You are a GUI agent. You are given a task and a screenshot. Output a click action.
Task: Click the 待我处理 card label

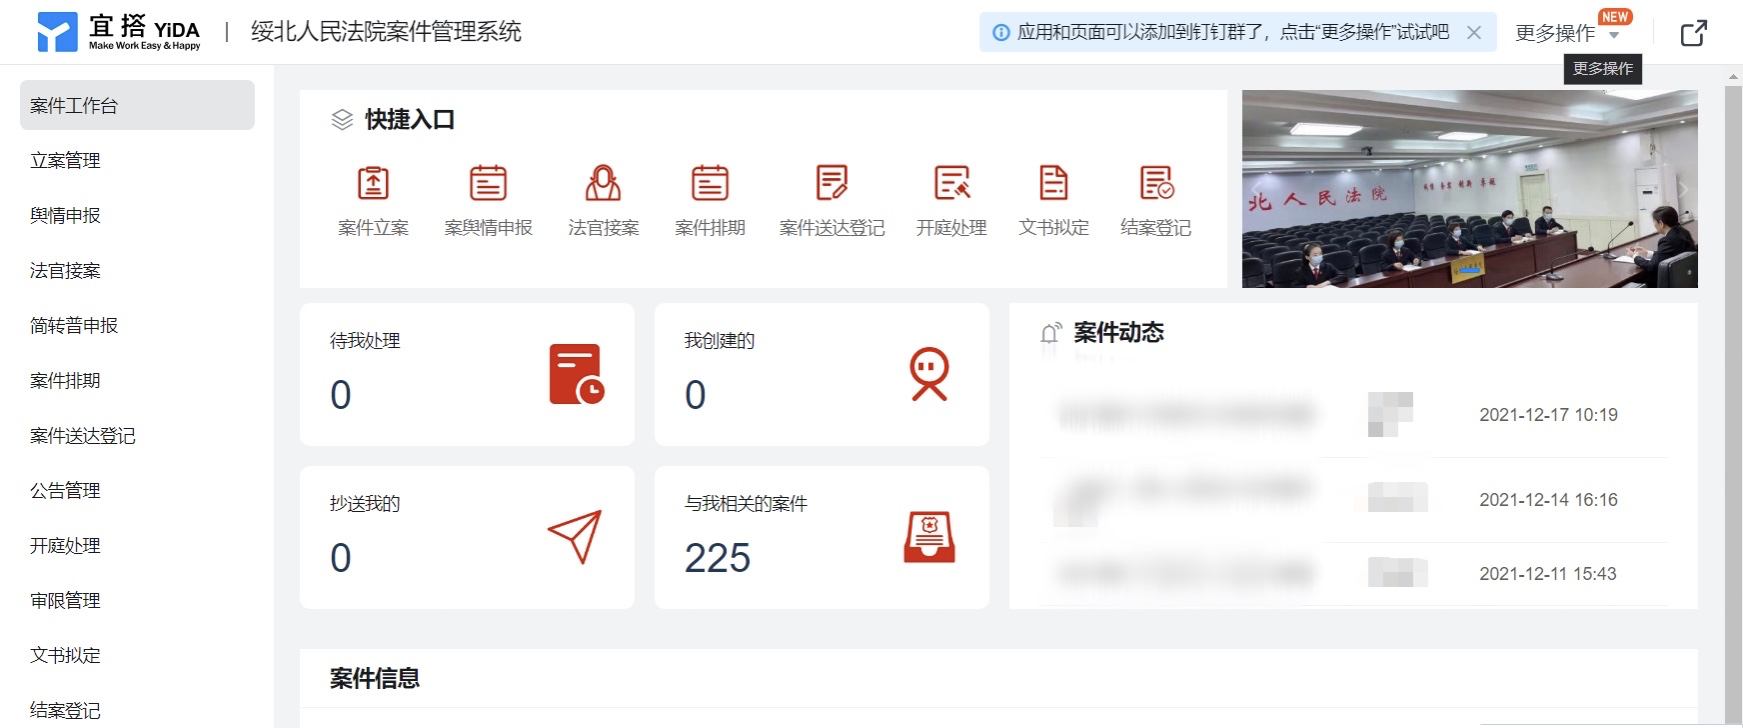[365, 341]
